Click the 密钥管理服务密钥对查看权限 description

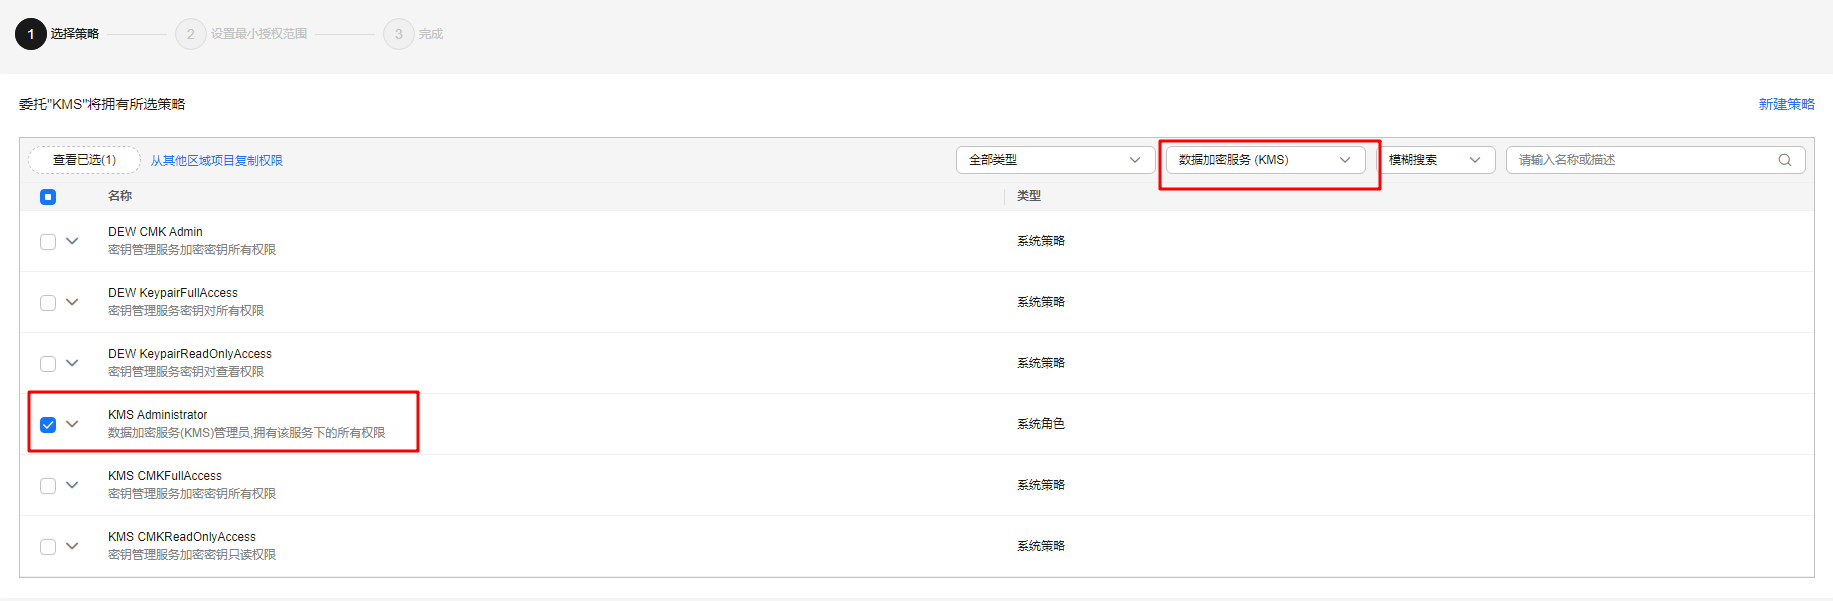(186, 372)
